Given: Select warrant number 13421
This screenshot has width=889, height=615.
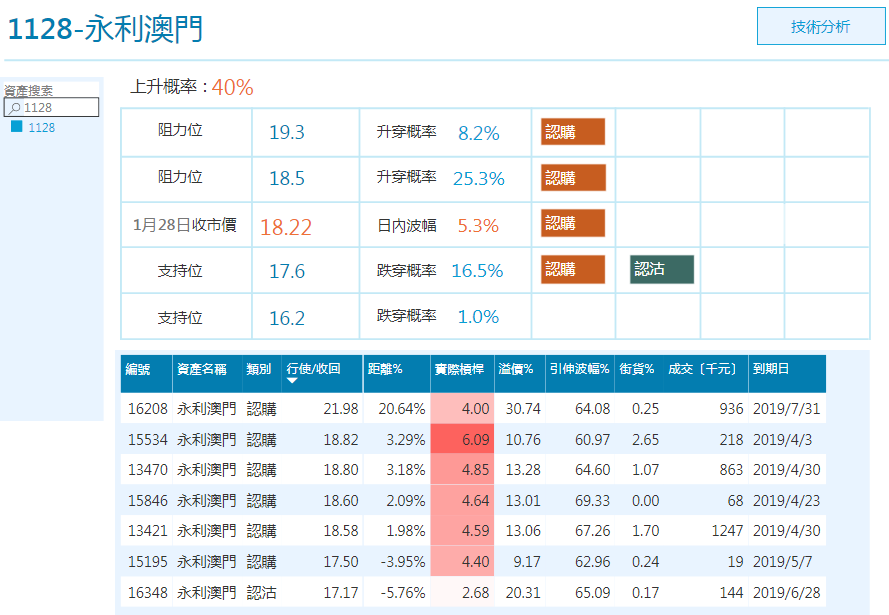Looking at the screenshot, I should pyautogui.click(x=147, y=531).
